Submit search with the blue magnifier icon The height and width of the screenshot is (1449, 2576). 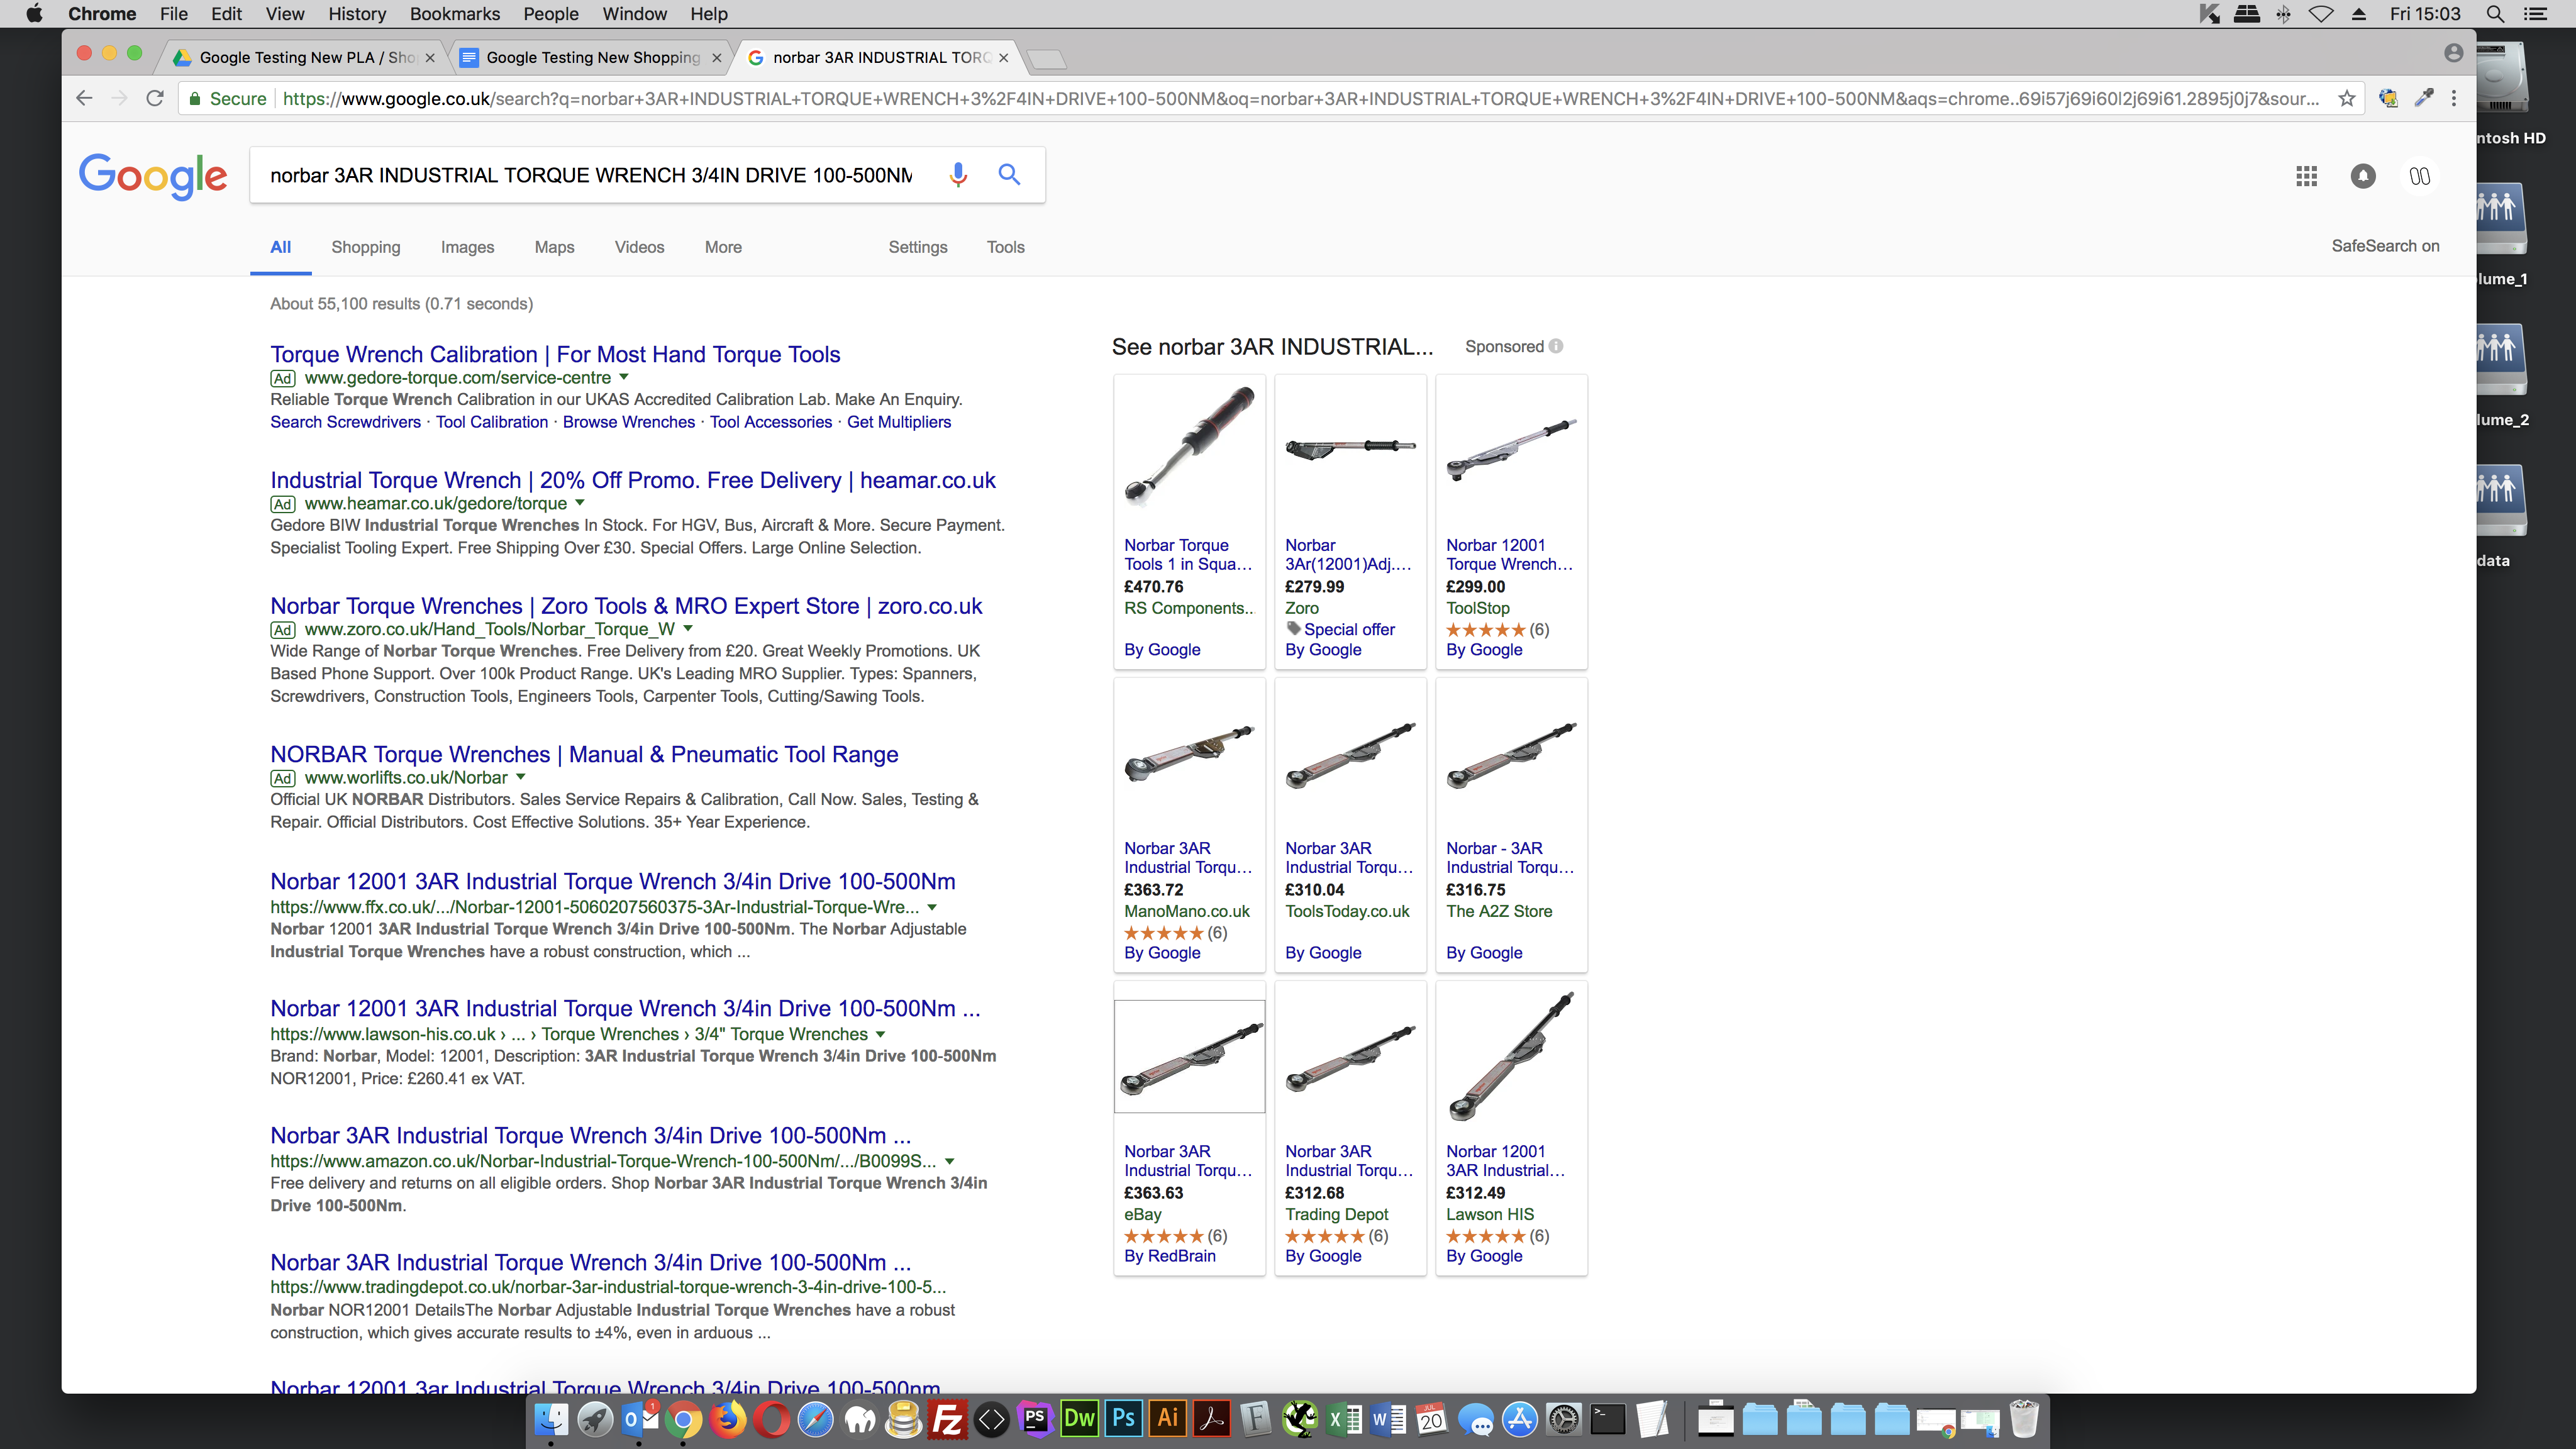[1009, 175]
